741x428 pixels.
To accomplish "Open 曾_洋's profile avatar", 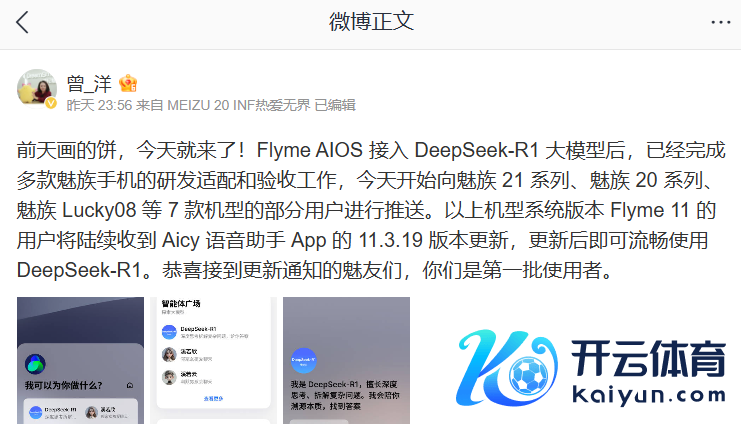I will tap(37, 88).
